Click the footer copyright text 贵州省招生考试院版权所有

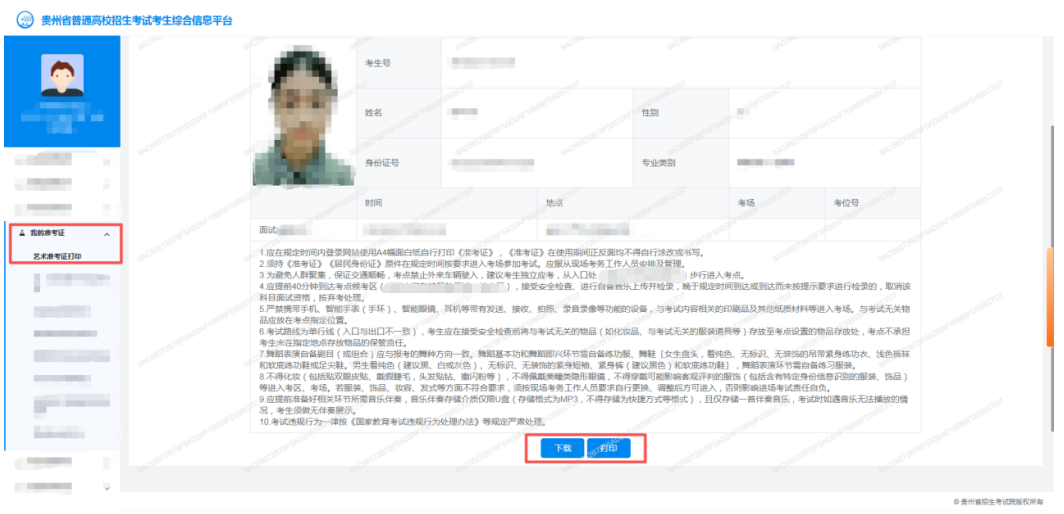coord(998,501)
